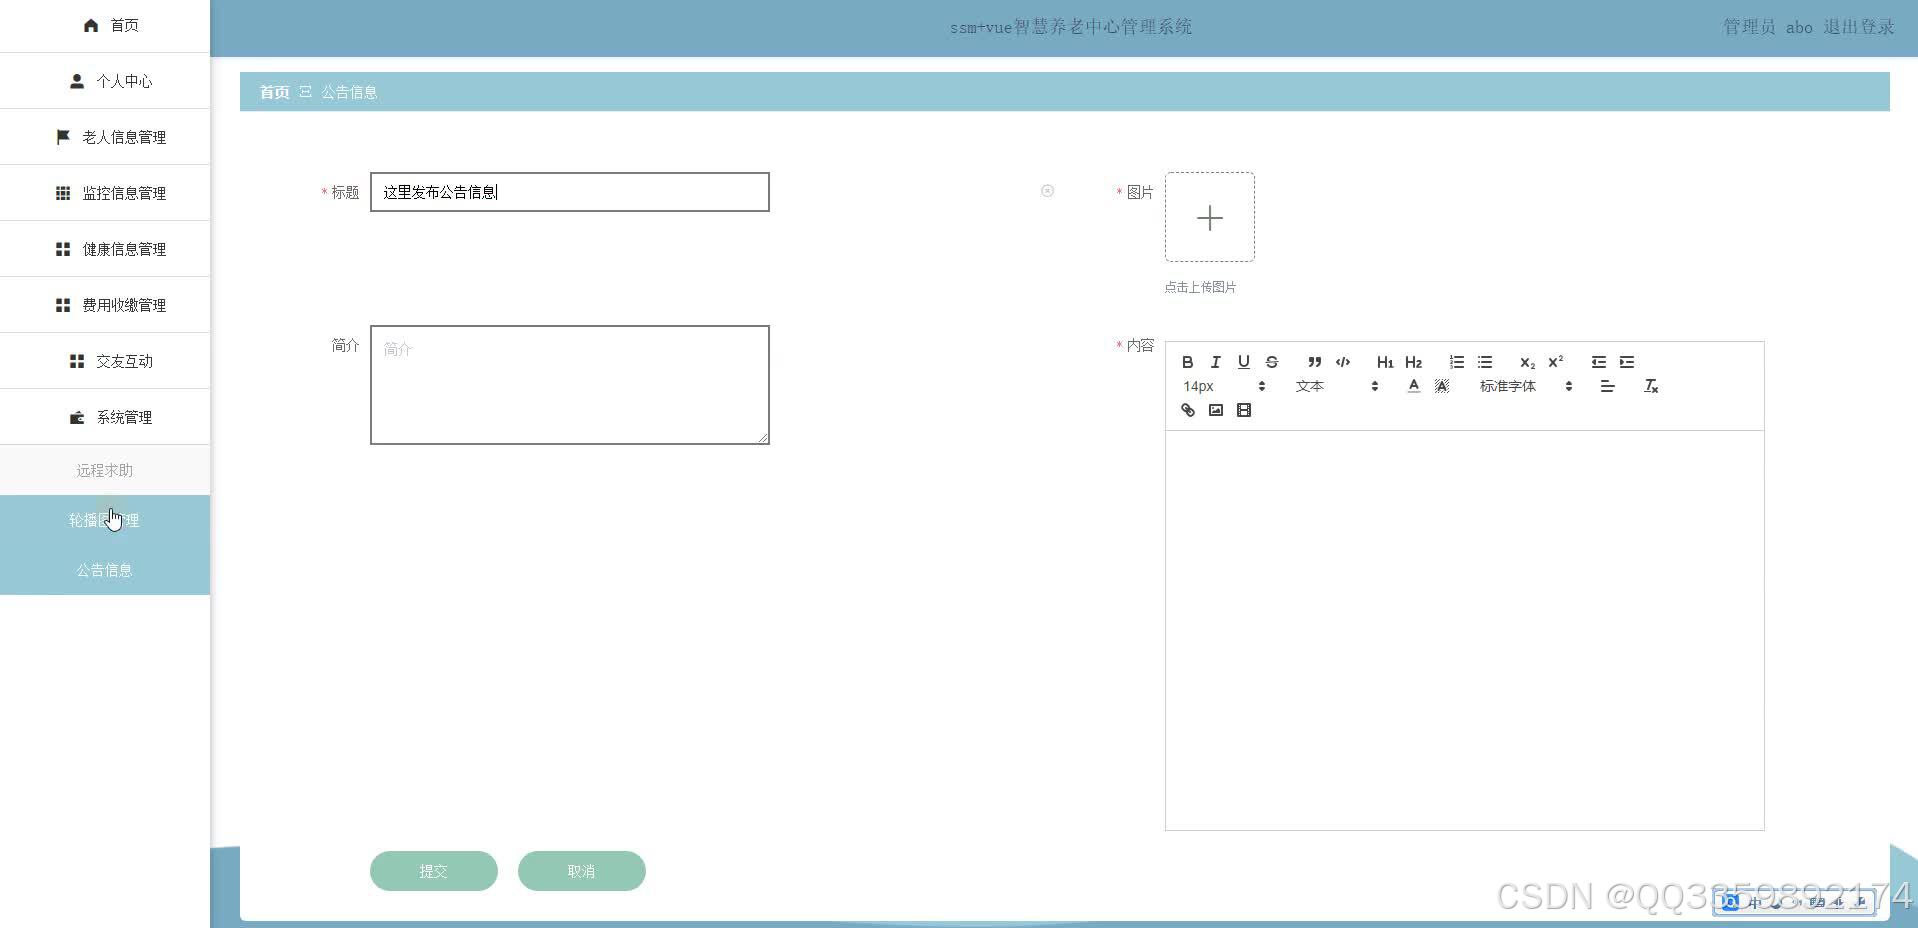Toggle italic formatting in the editor
The width and height of the screenshot is (1918, 928).
(x=1215, y=362)
